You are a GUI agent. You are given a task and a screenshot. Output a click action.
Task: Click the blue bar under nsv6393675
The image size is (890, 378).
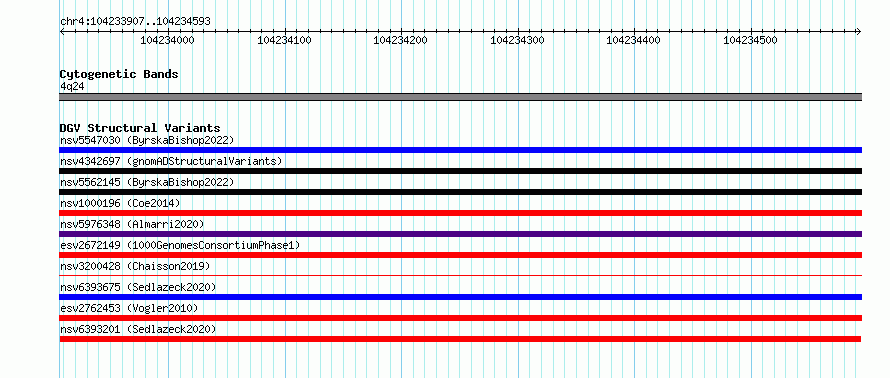click(x=460, y=297)
